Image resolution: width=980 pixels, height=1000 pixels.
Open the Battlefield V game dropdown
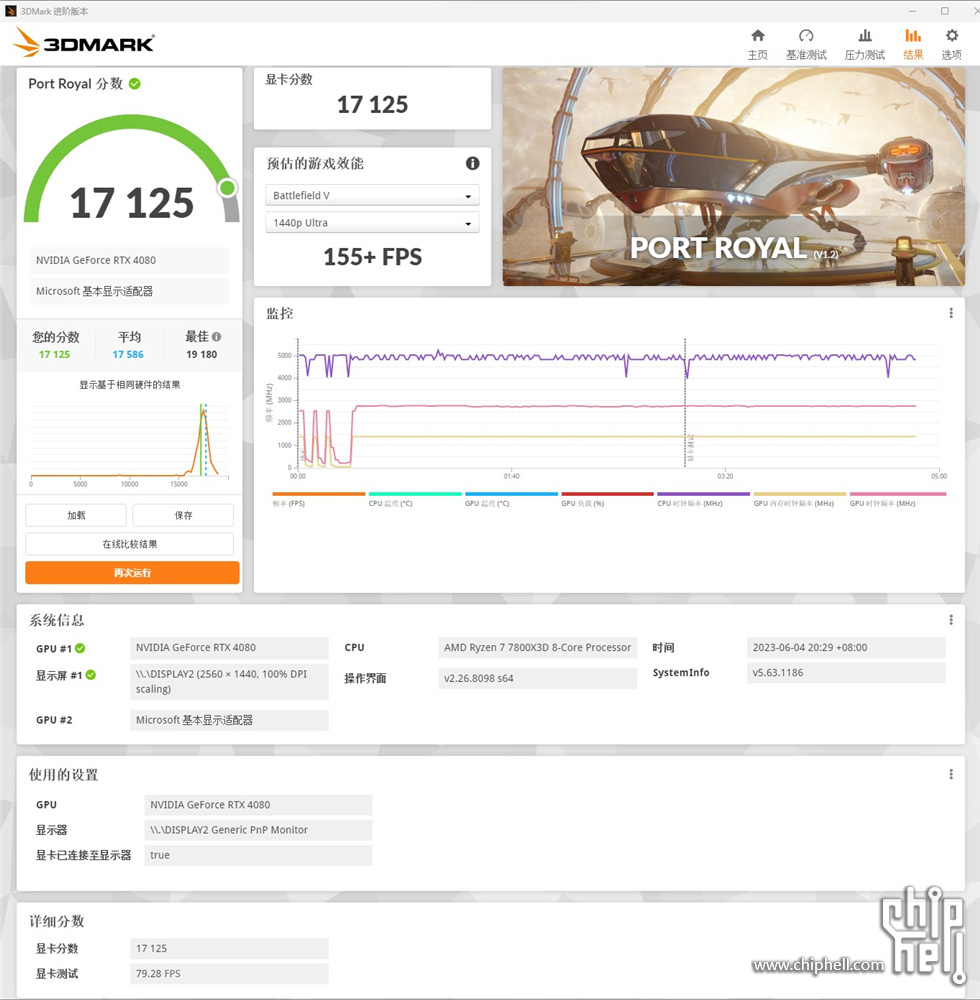(x=372, y=195)
